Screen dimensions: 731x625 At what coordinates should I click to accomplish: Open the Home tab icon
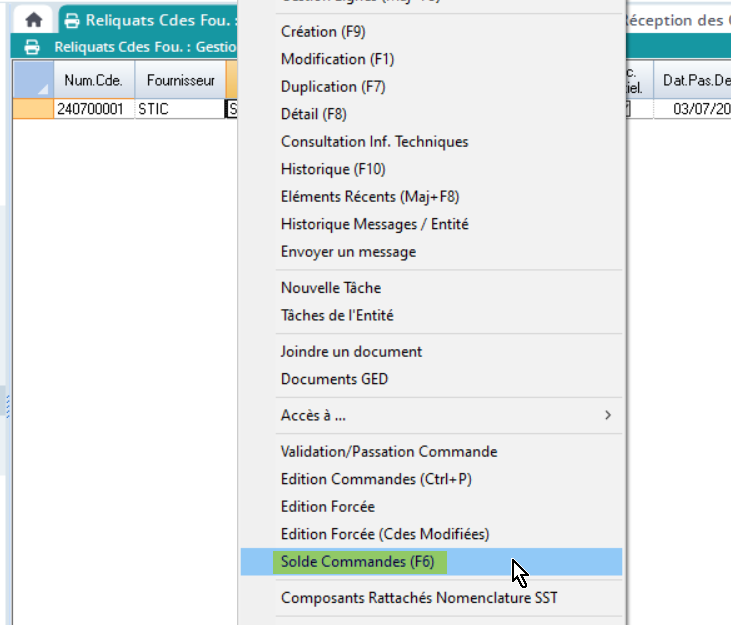[34, 20]
